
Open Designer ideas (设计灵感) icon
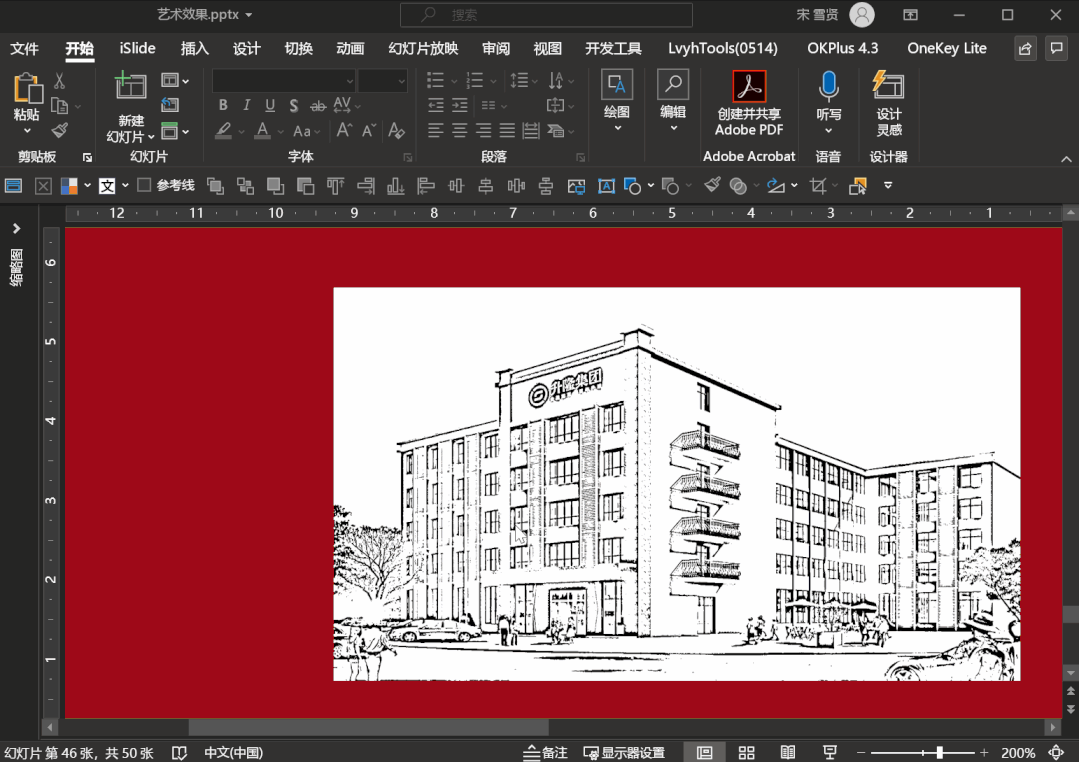tap(888, 86)
